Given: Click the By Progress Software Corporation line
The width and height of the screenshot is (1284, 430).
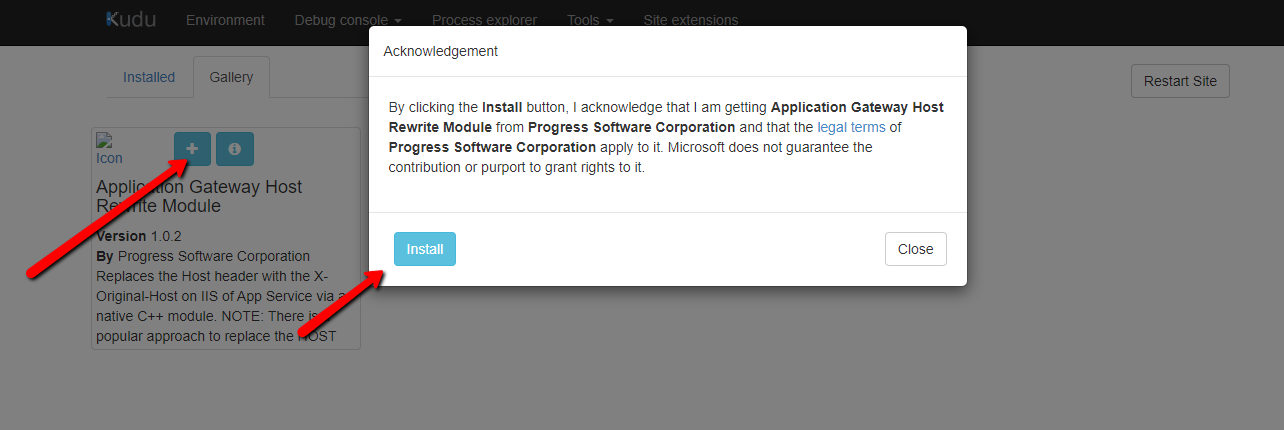Looking at the screenshot, I should (x=203, y=256).
